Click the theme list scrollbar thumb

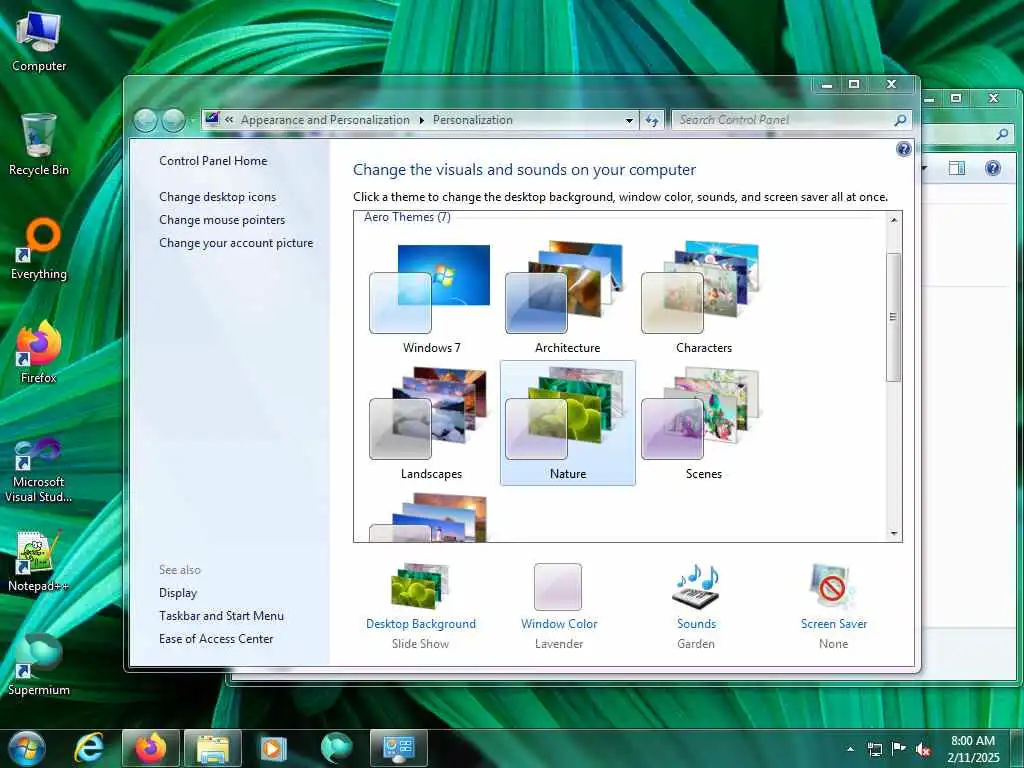894,317
